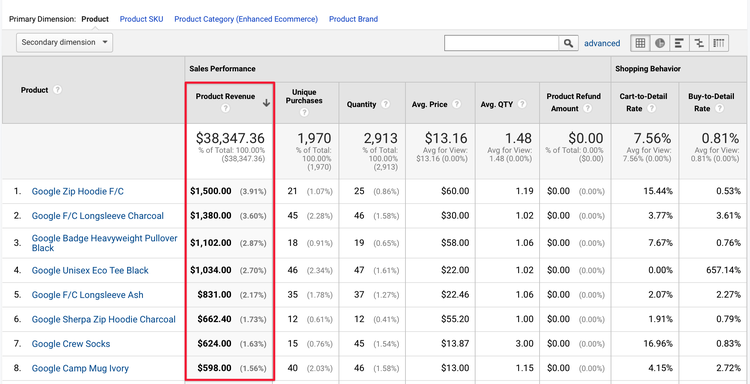750x384 pixels.
Task: Select Product Category (Enhanced Ecommerce) dimension
Action: click(246, 19)
